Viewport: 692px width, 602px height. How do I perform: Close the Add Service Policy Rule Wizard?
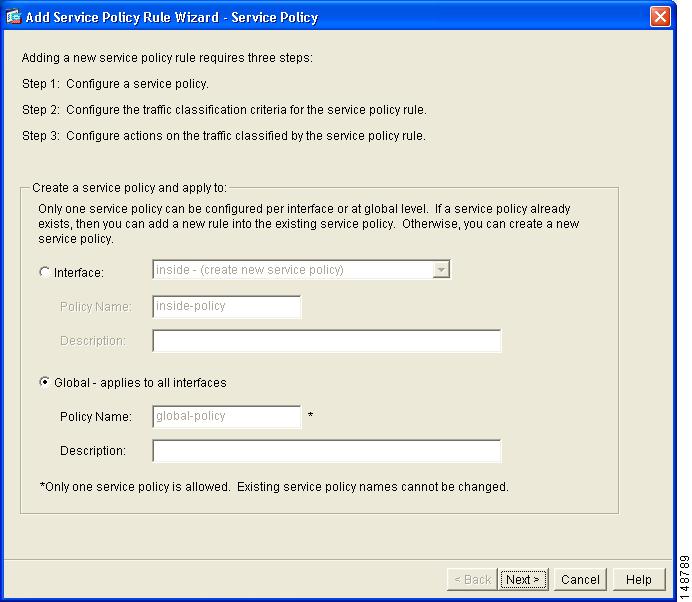pos(660,17)
